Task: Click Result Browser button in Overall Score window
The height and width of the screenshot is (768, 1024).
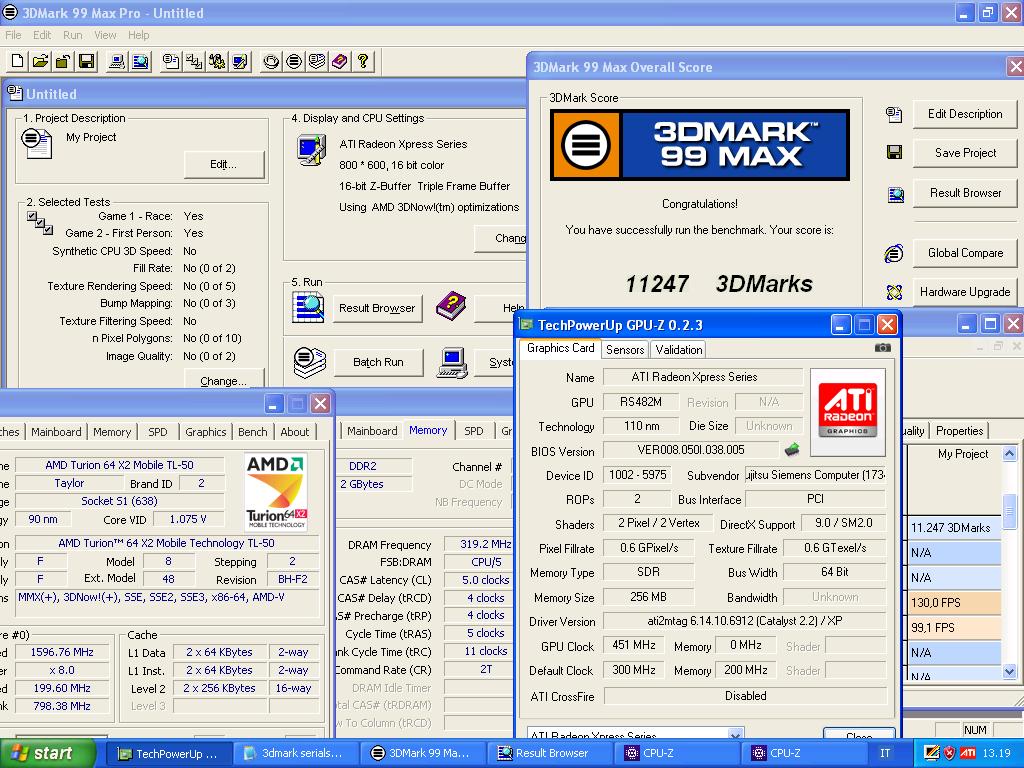Action: [965, 193]
